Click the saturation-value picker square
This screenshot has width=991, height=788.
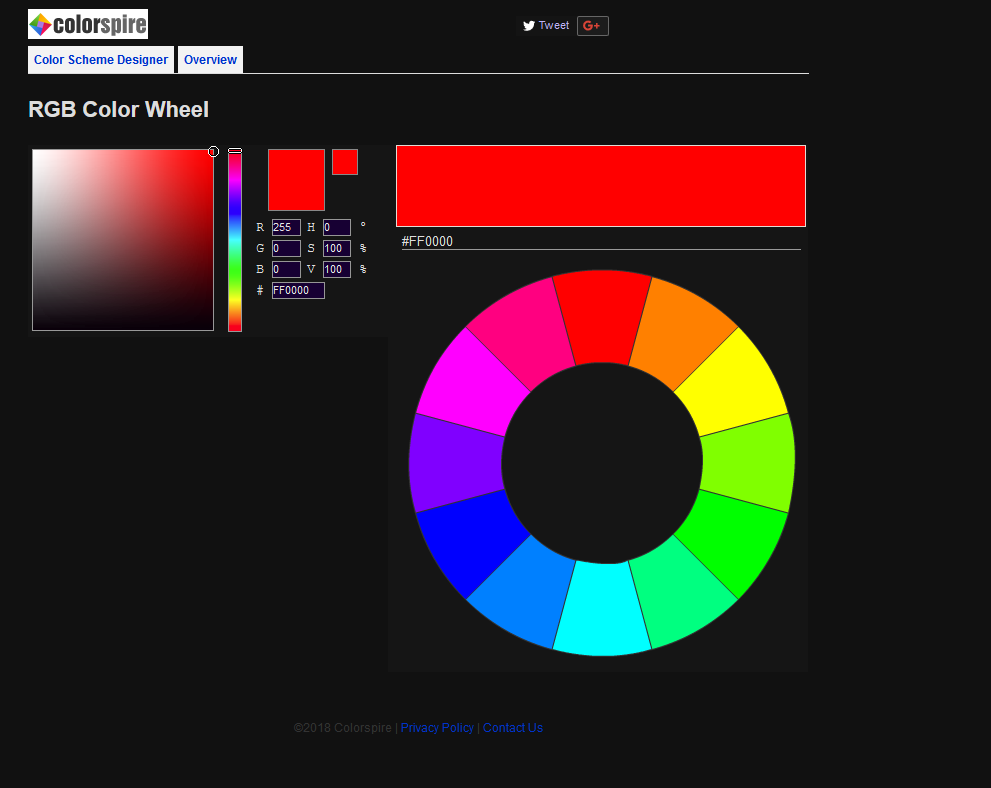[x=123, y=240]
